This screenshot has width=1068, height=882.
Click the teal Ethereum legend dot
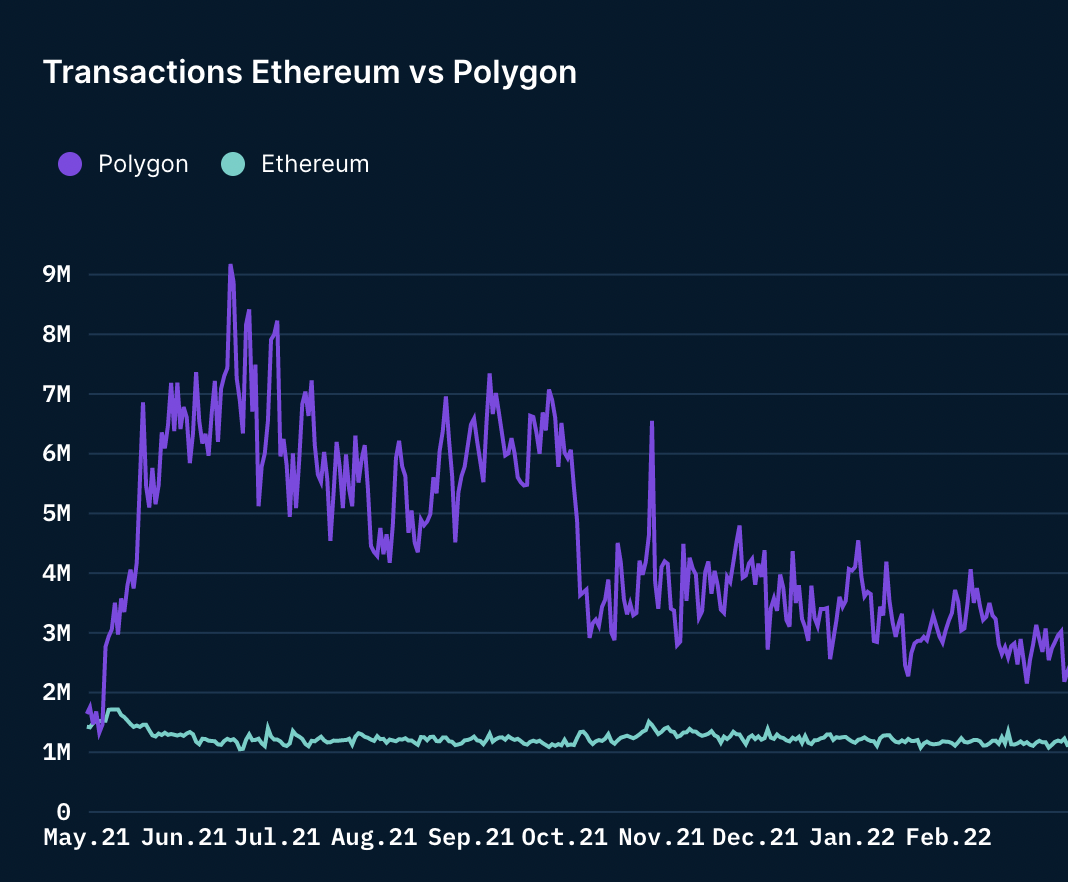coord(233,164)
